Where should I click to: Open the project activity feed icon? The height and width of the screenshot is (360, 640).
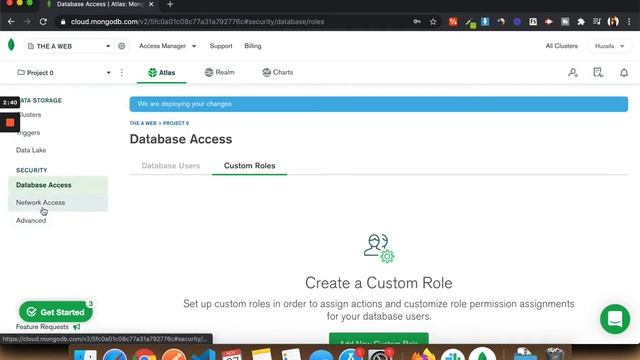coord(598,73)
